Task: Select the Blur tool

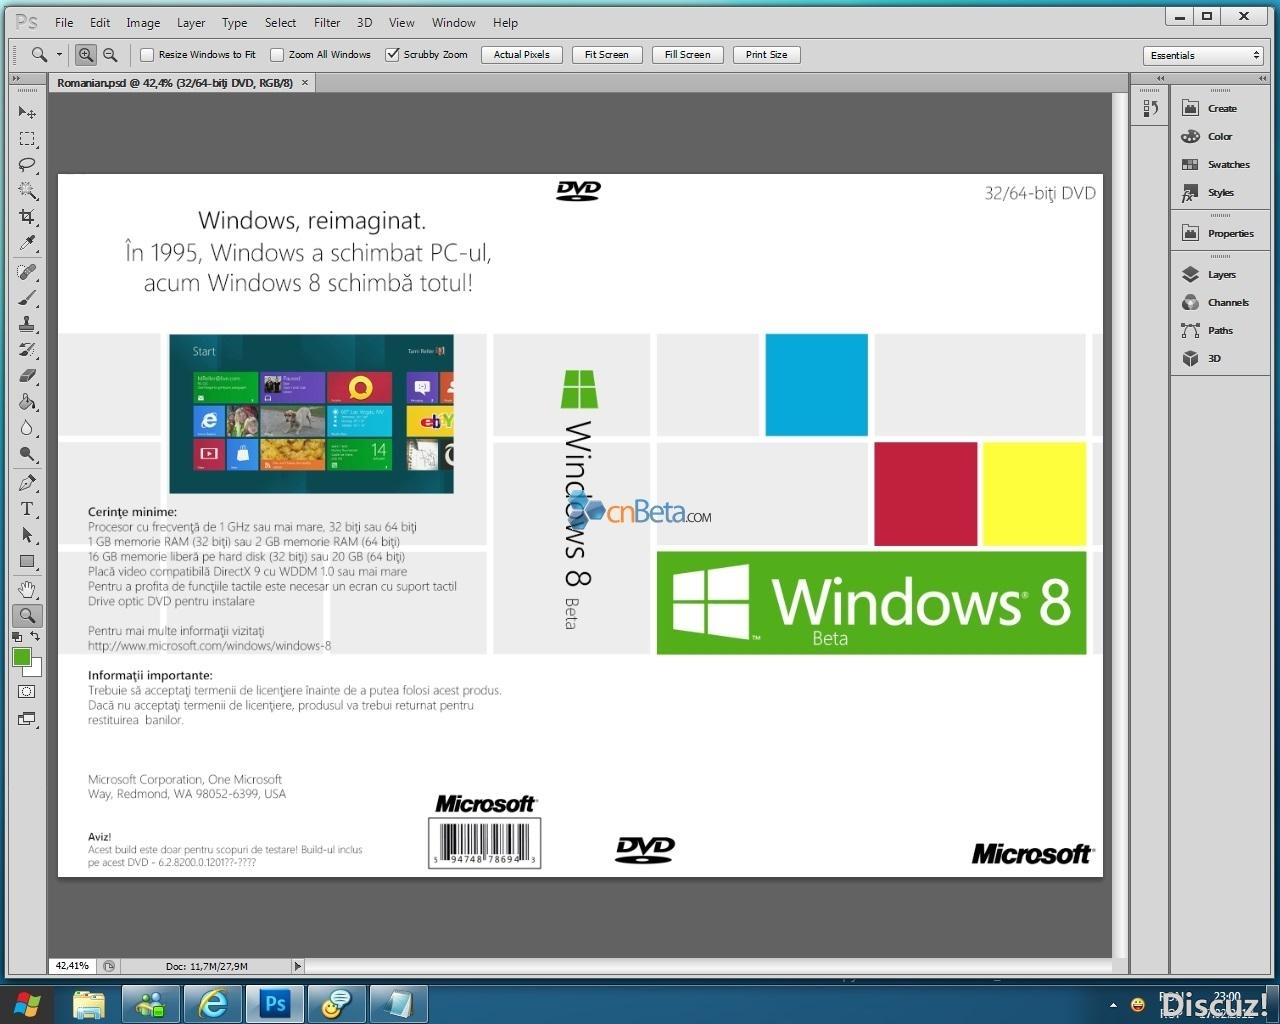Action: [27, 428]
